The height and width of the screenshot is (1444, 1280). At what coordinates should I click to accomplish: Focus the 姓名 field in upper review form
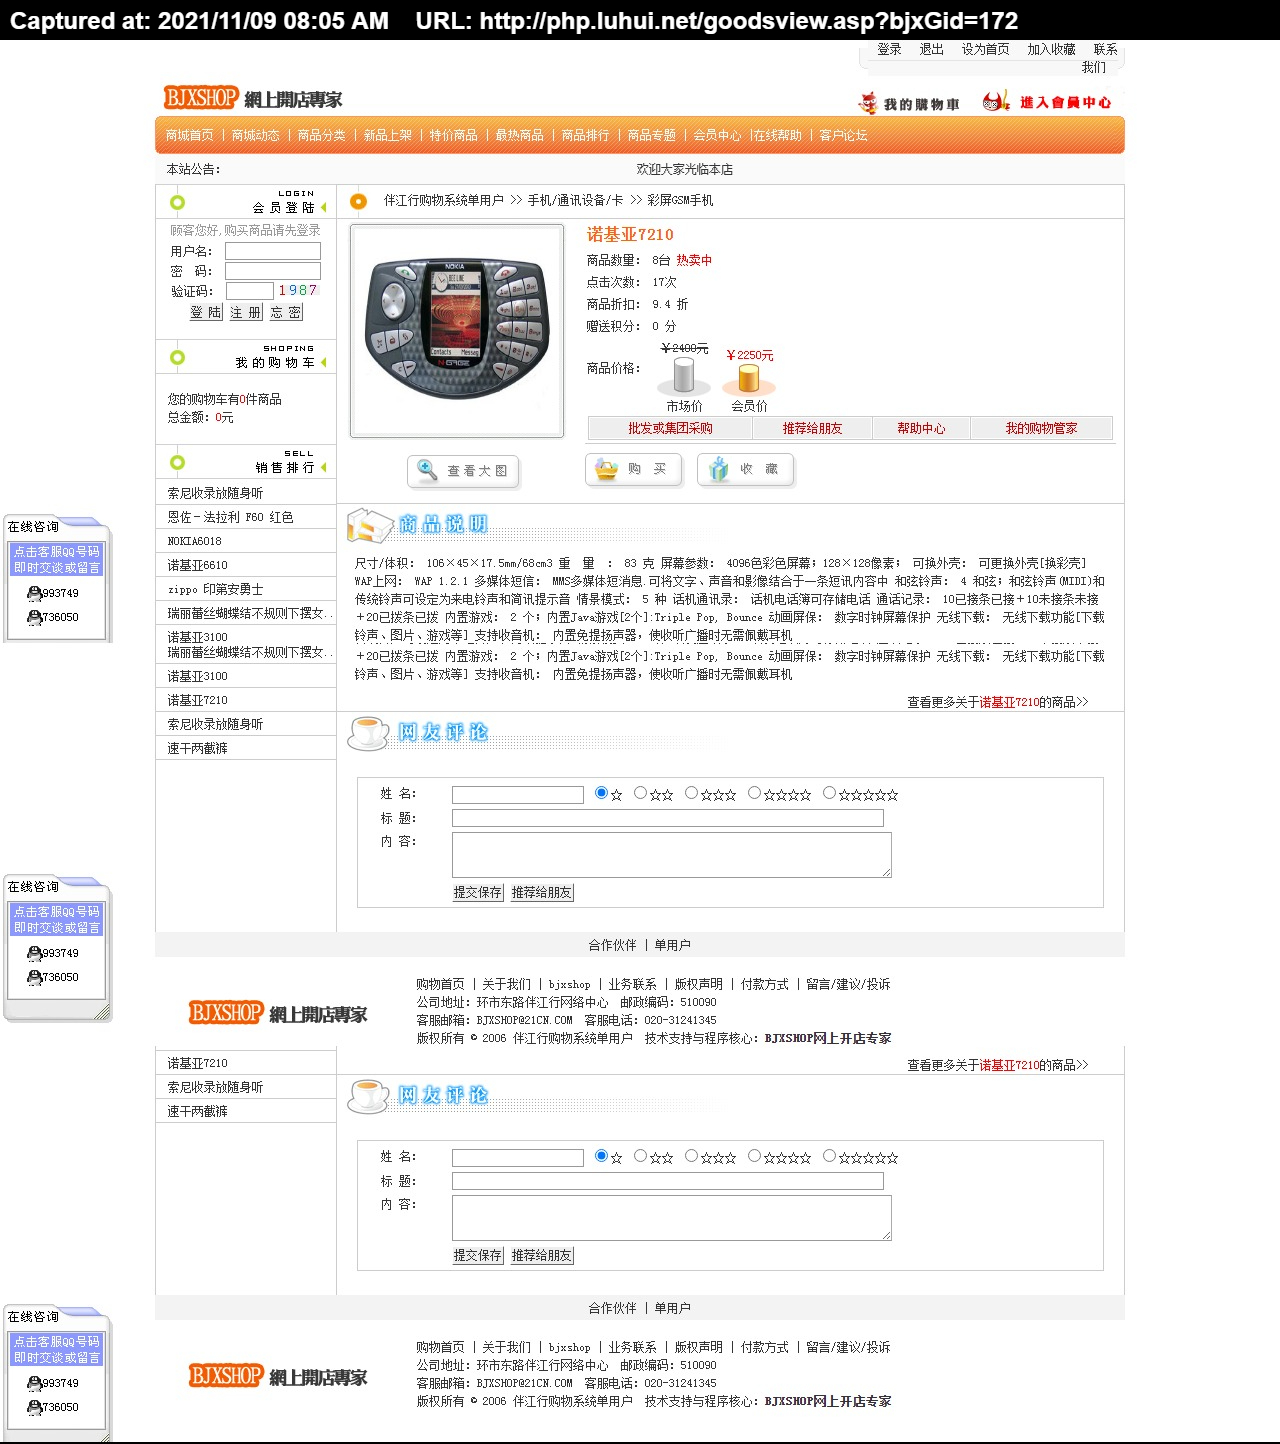coord(518,795)
